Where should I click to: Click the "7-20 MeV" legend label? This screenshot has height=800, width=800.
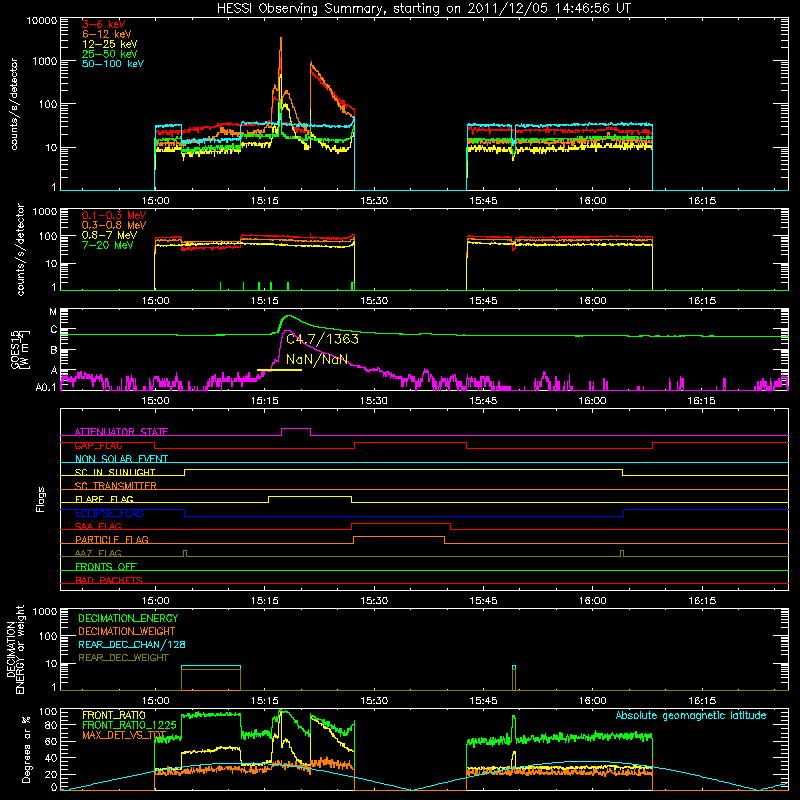pos(108,245)
